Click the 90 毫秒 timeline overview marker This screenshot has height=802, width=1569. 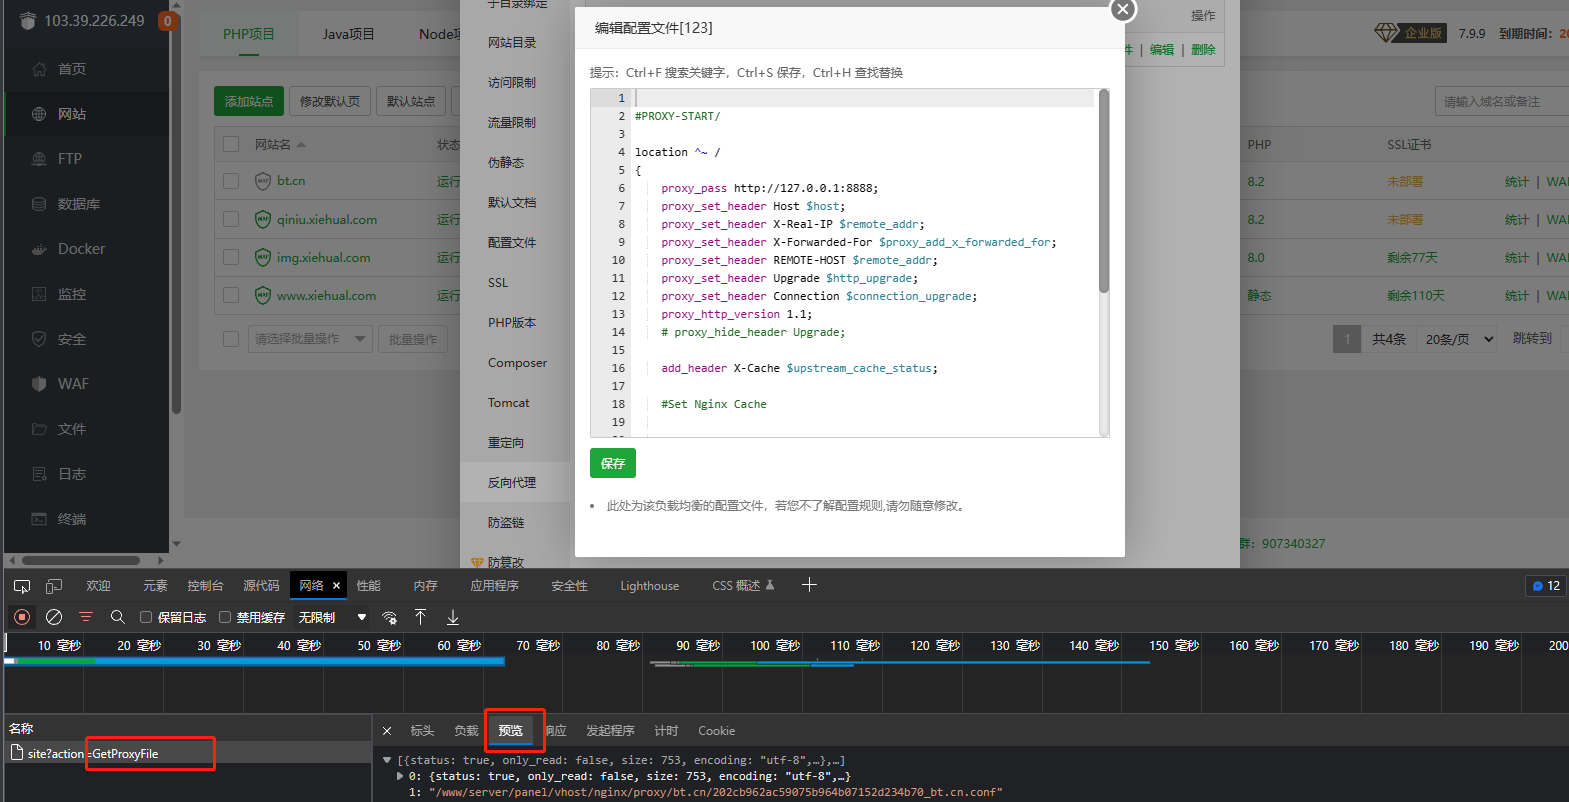pos(697,645)
